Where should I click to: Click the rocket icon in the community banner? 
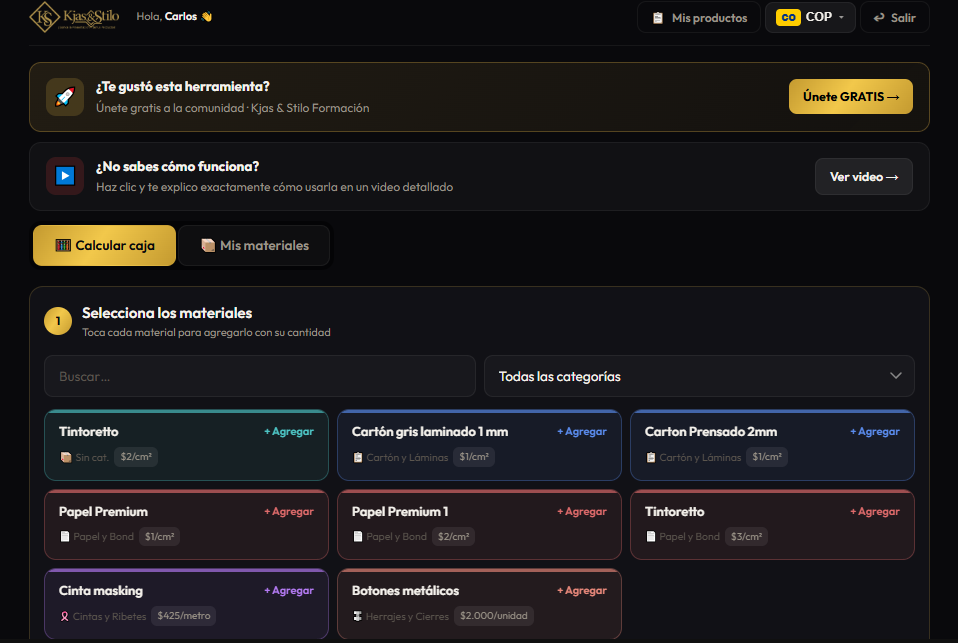coord(65,97)
